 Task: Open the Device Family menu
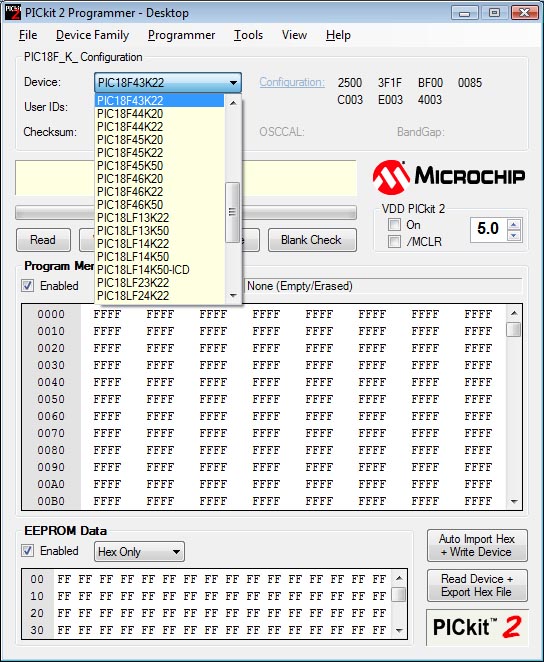coord(92,35)
